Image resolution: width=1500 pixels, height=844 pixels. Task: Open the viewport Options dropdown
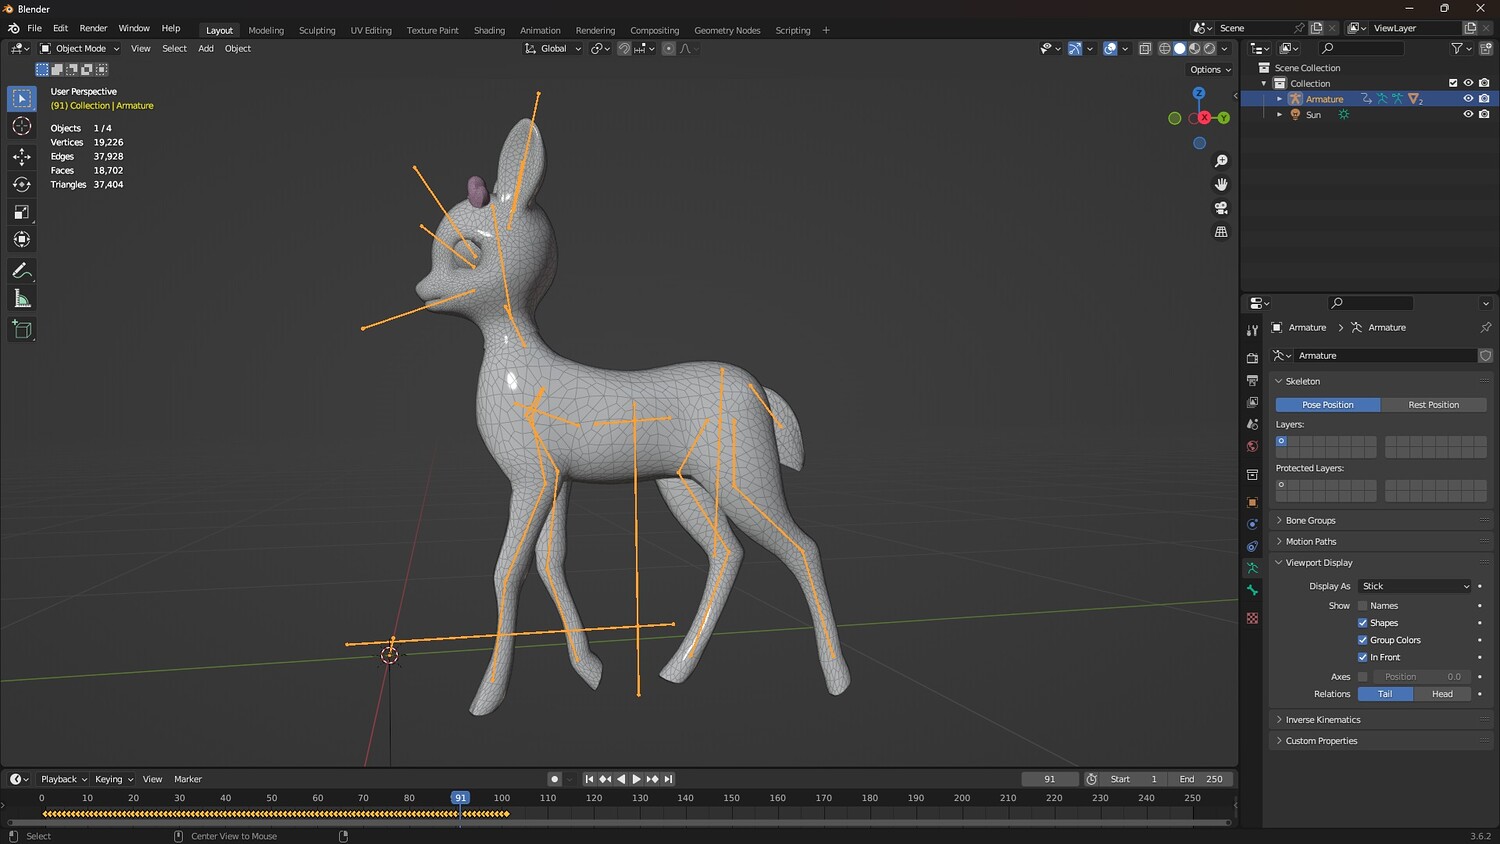(x=1210, y=70)
